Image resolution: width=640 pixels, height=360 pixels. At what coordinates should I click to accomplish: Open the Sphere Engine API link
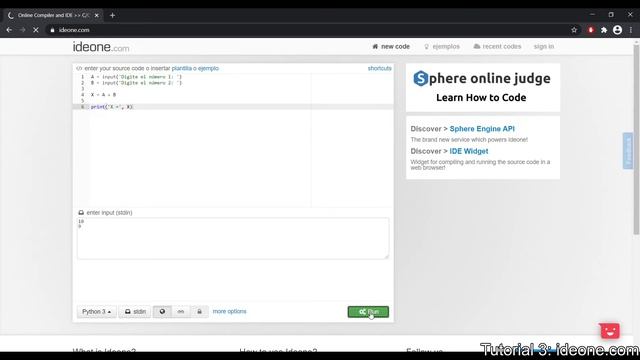point(482,129)
